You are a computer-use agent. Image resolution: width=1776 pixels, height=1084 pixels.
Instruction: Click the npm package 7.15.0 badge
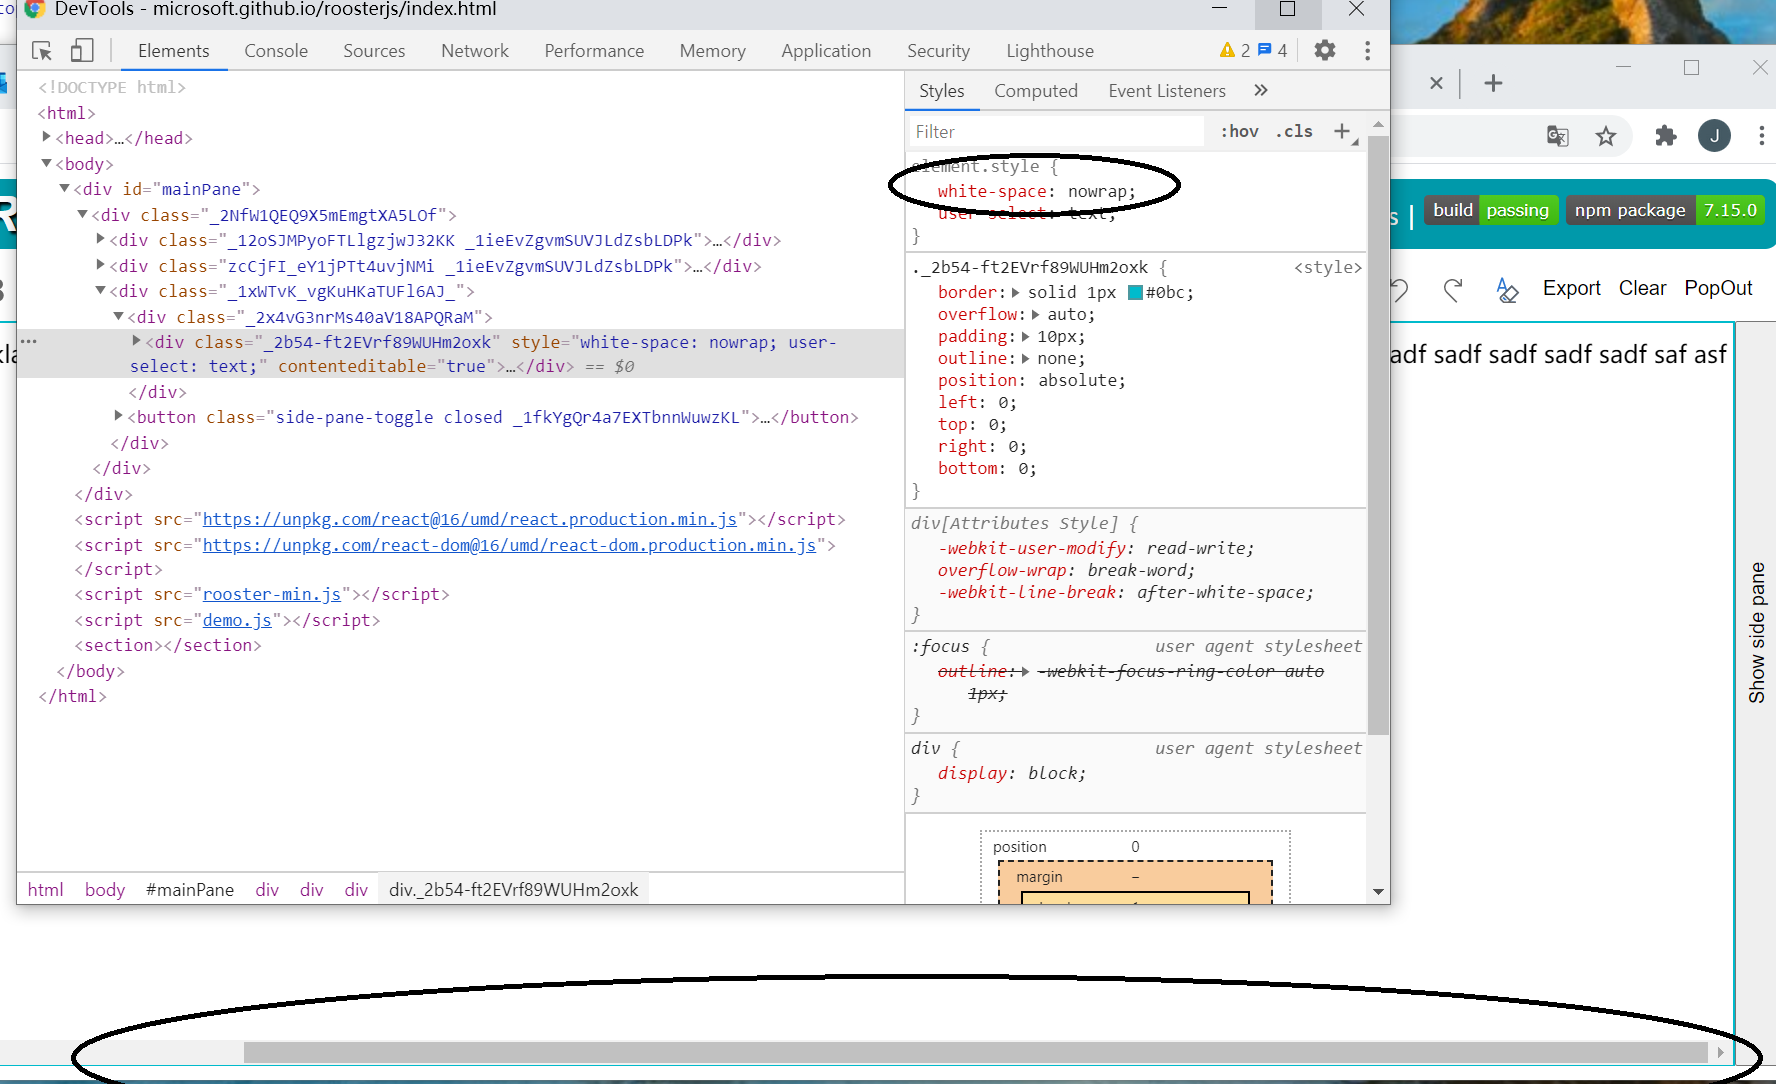pos(1666,210)
